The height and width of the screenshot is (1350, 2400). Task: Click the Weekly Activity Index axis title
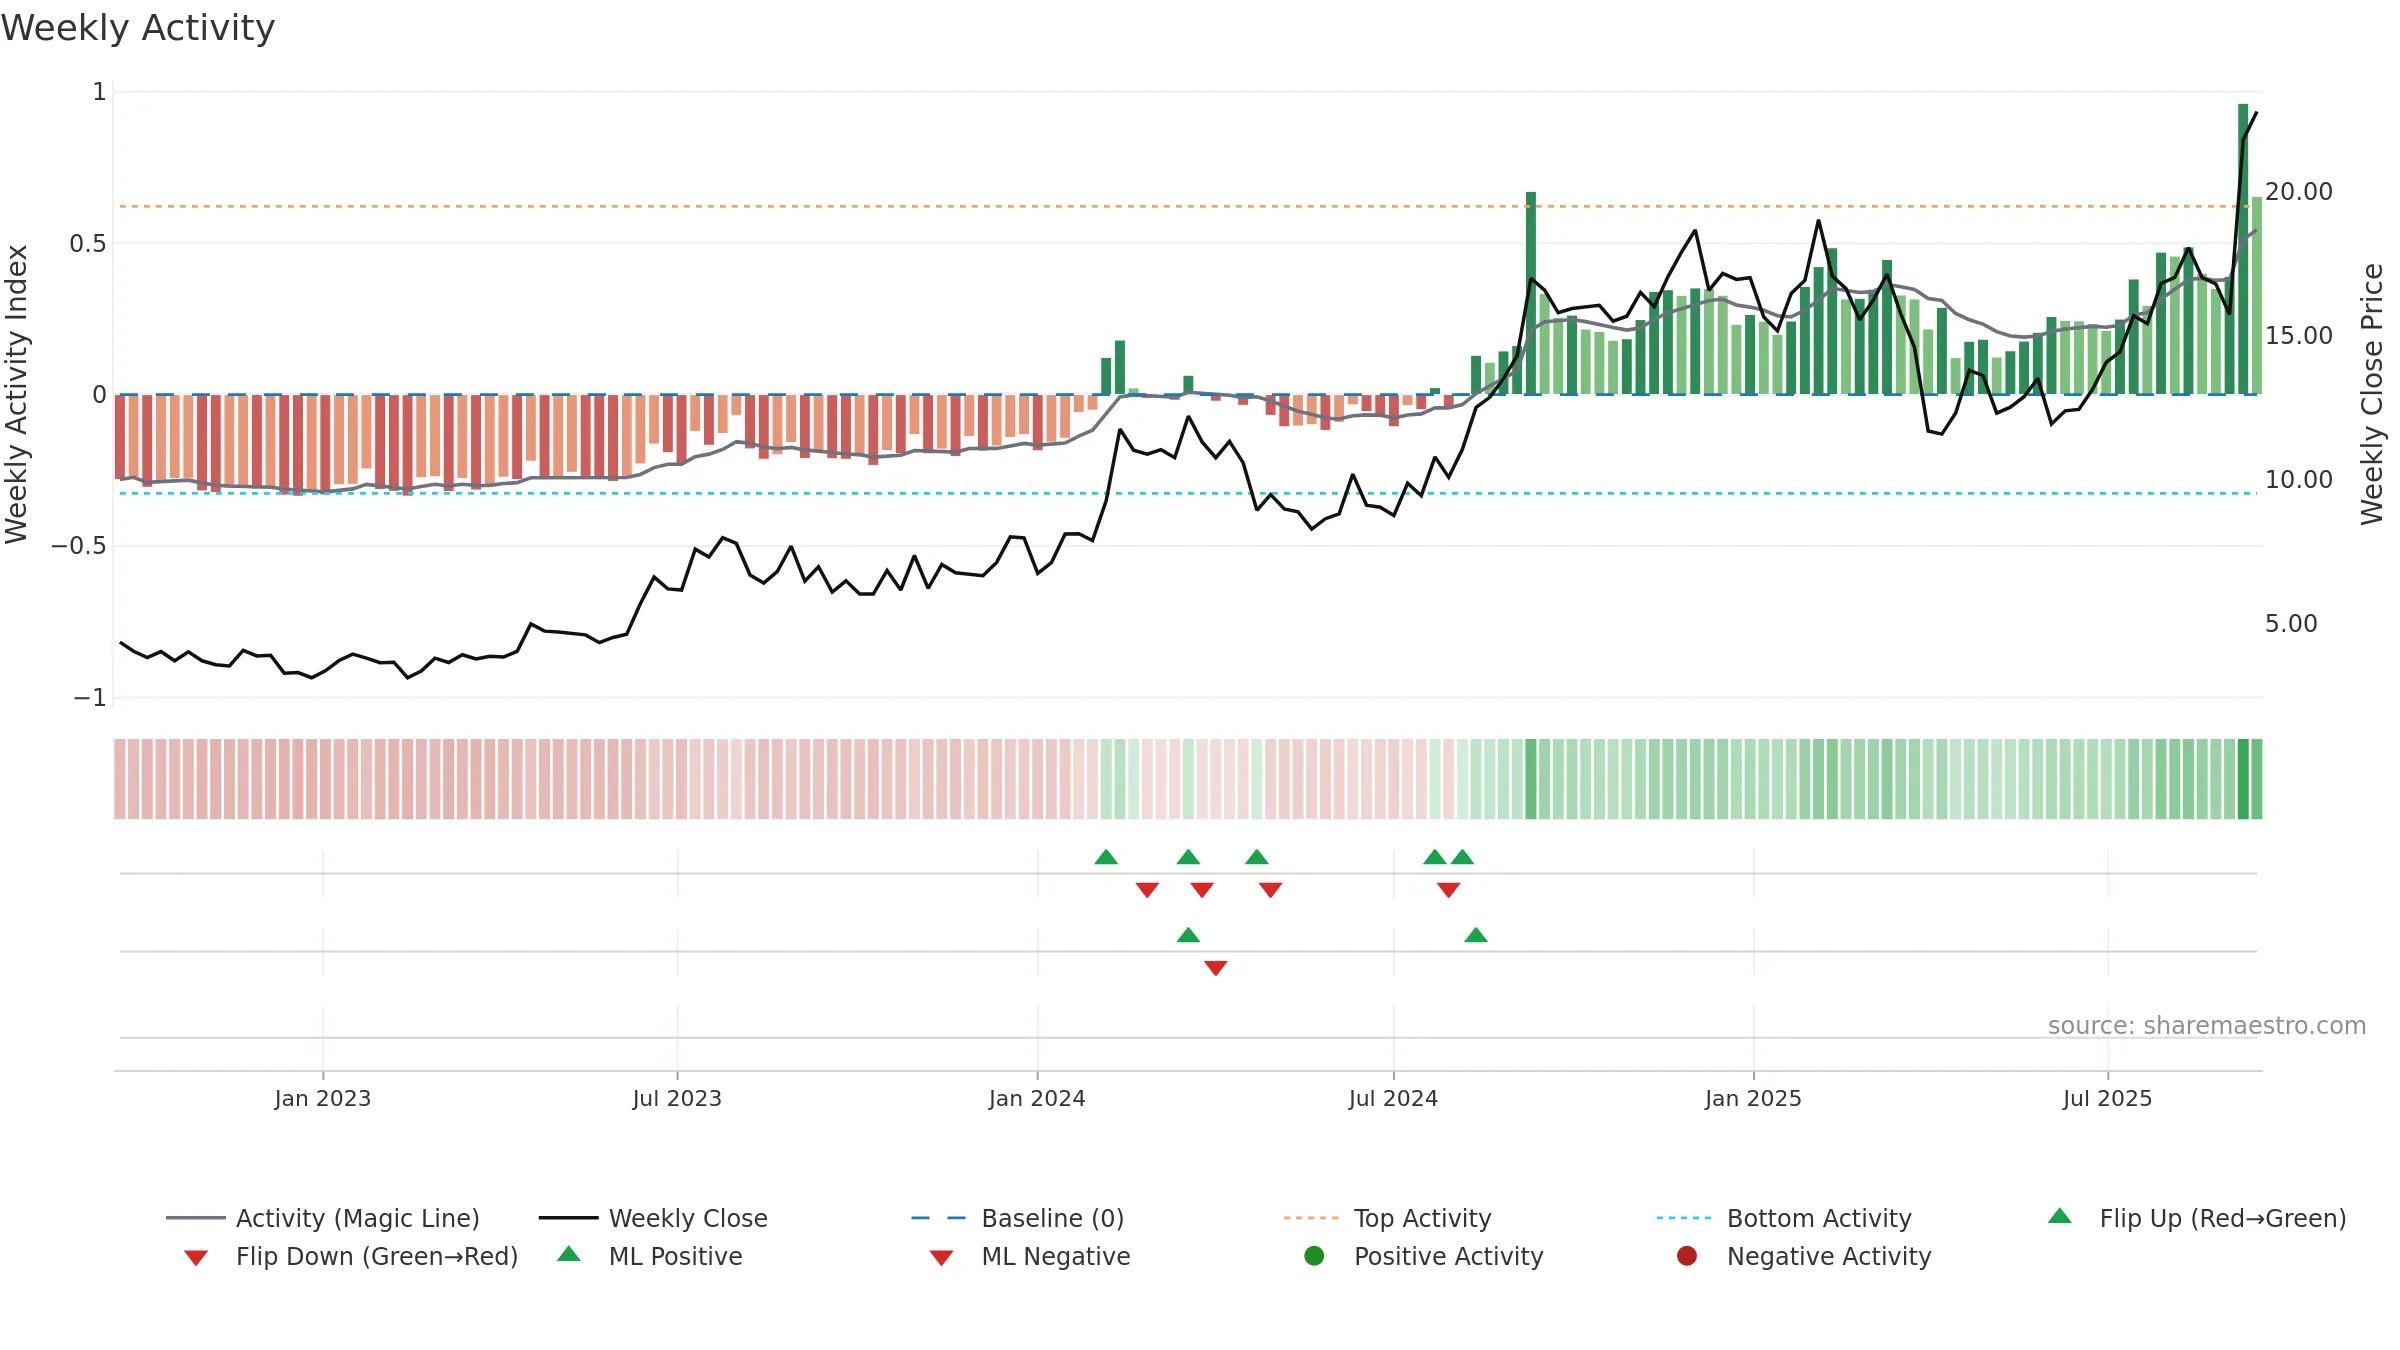[x=16, y=394]
